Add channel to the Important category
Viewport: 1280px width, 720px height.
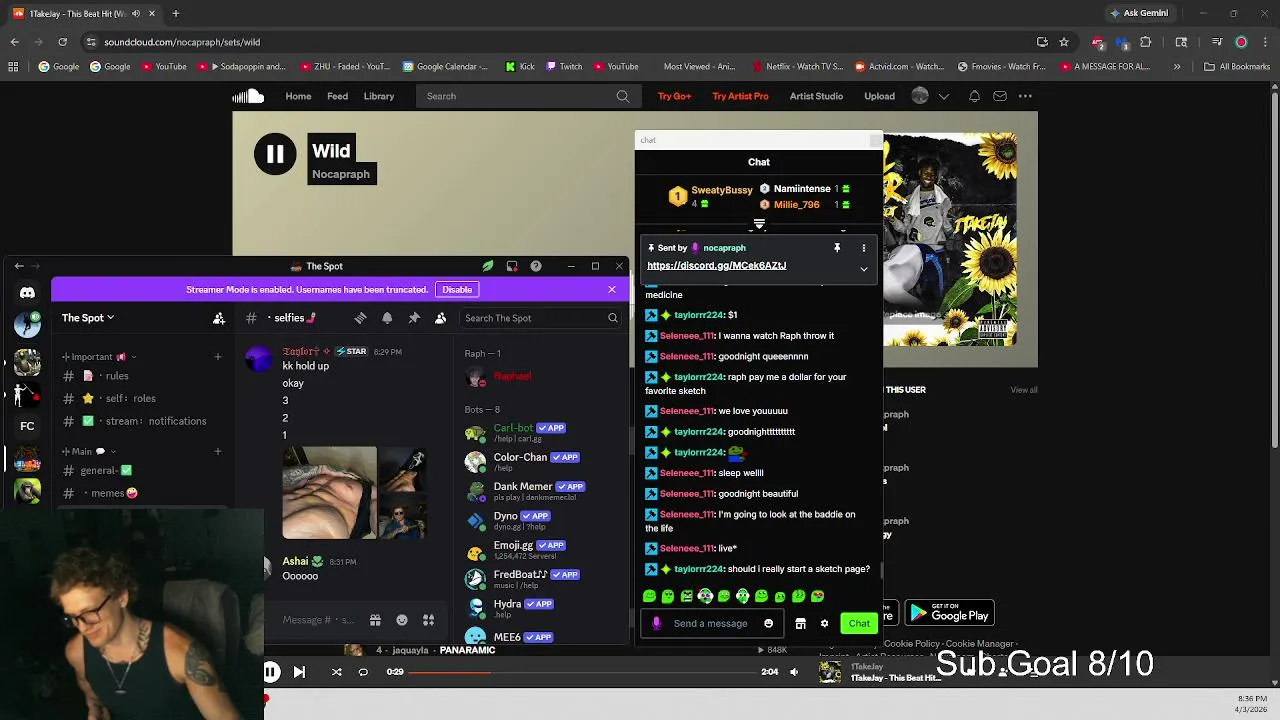click(x=217, y=357)
